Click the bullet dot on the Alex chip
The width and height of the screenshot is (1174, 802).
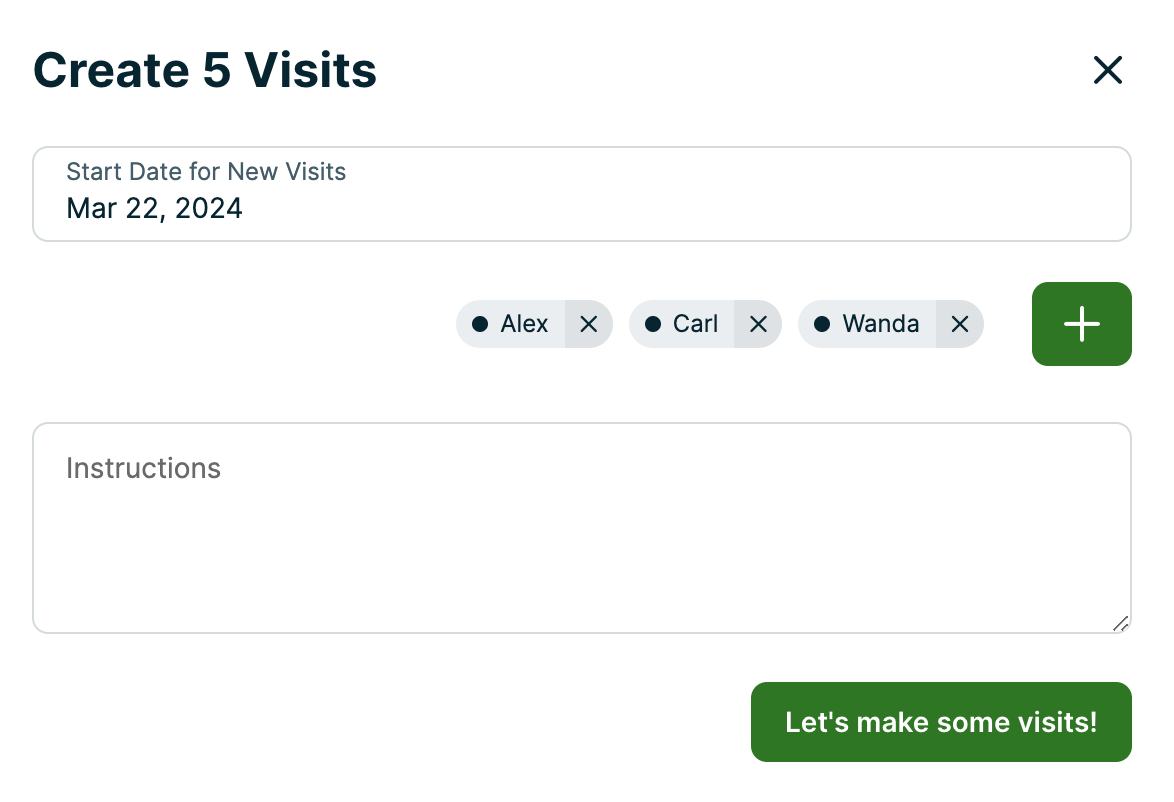482,323
